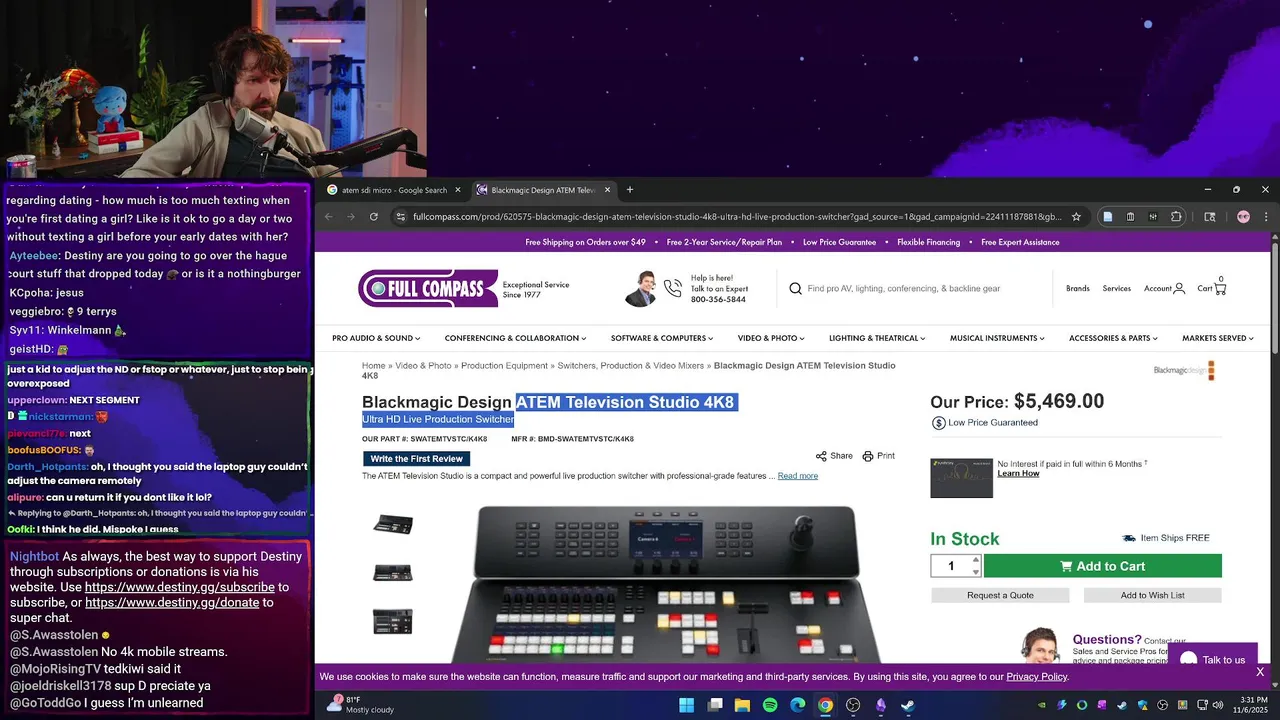Open the Windows Start button

click(x=687, y=705)
